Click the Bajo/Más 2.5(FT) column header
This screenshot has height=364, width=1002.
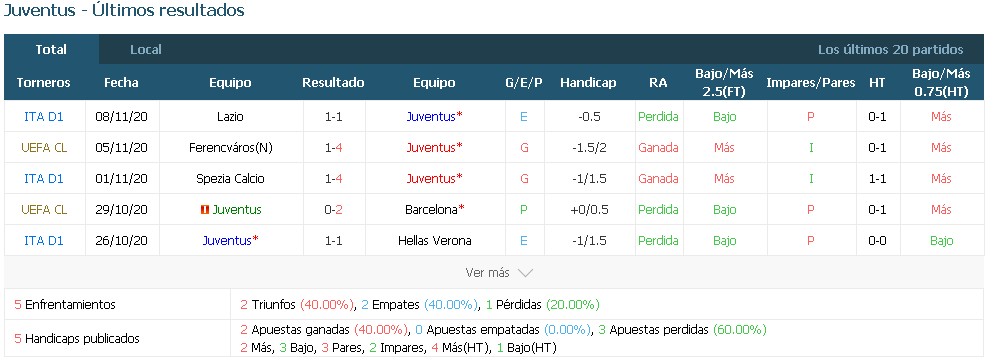click(724, 82)
